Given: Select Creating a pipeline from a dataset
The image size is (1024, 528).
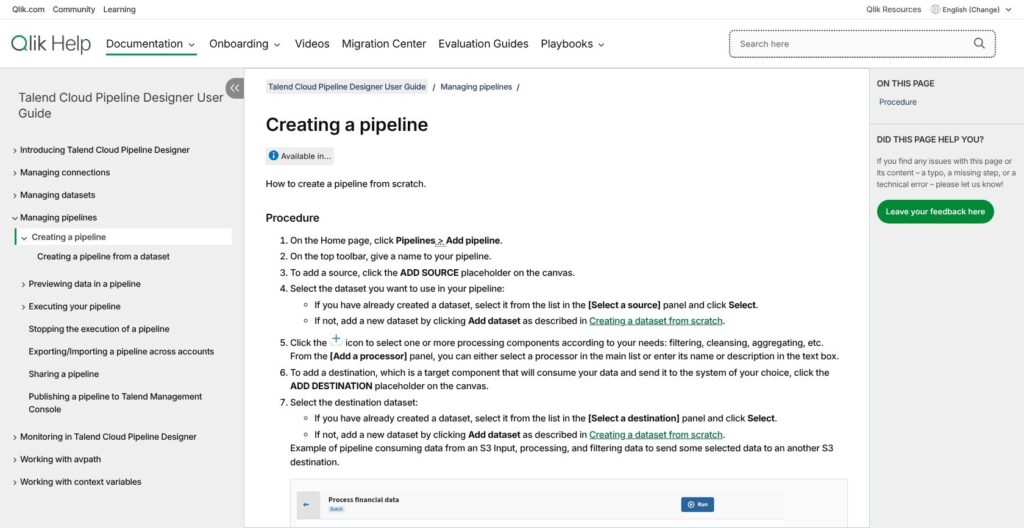Looking at the screenshot, I should [x=103, y=257].
